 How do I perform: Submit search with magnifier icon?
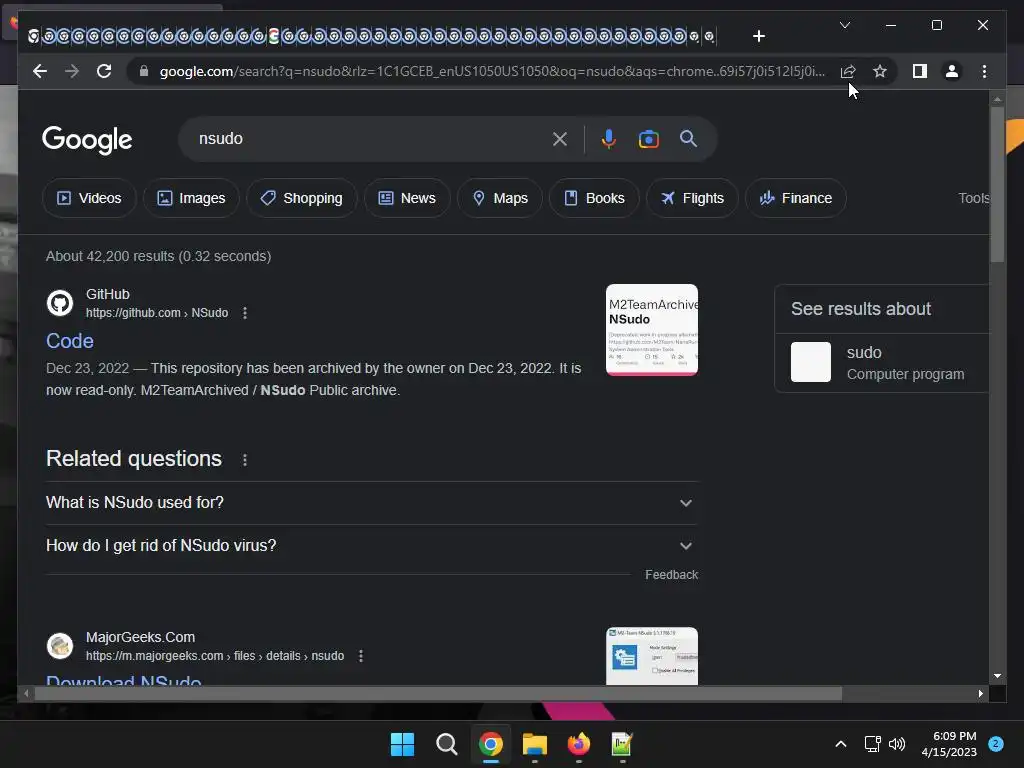click(x=688, y=138)
